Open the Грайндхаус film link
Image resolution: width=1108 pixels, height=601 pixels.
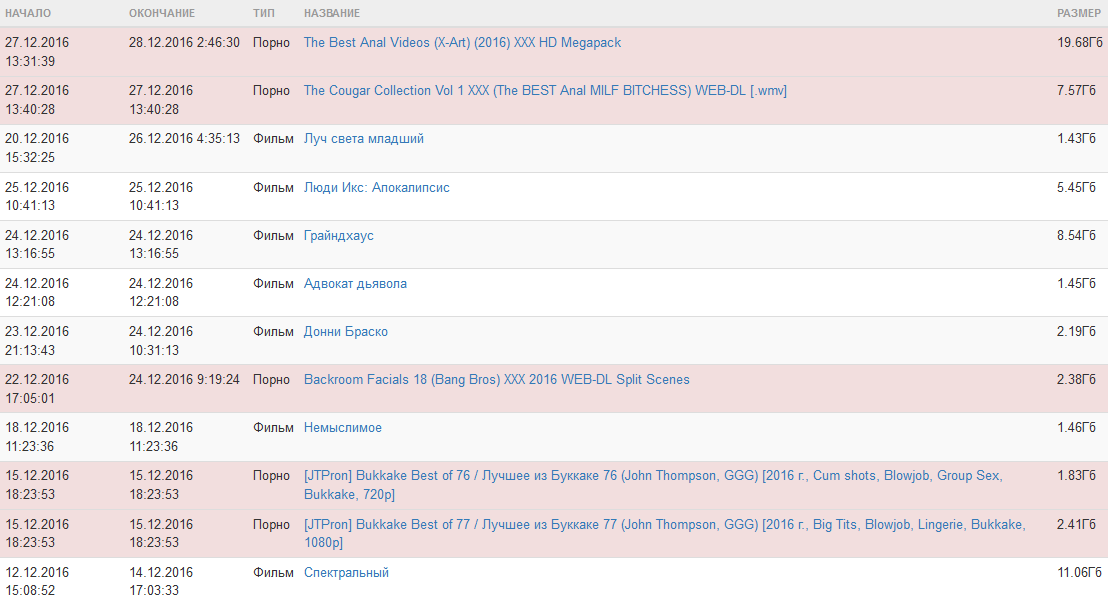pyautogui.click(x=338, y=235)
